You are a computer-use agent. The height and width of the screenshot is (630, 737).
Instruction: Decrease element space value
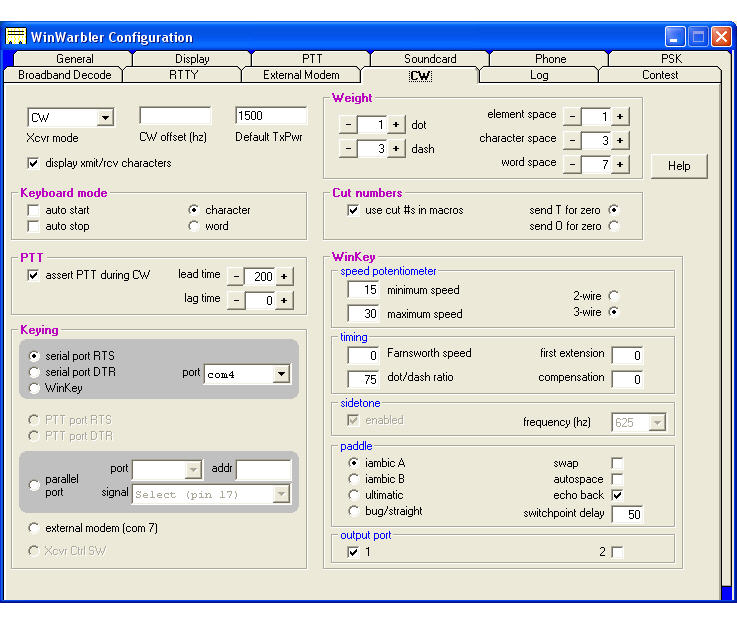click(572, 116)
